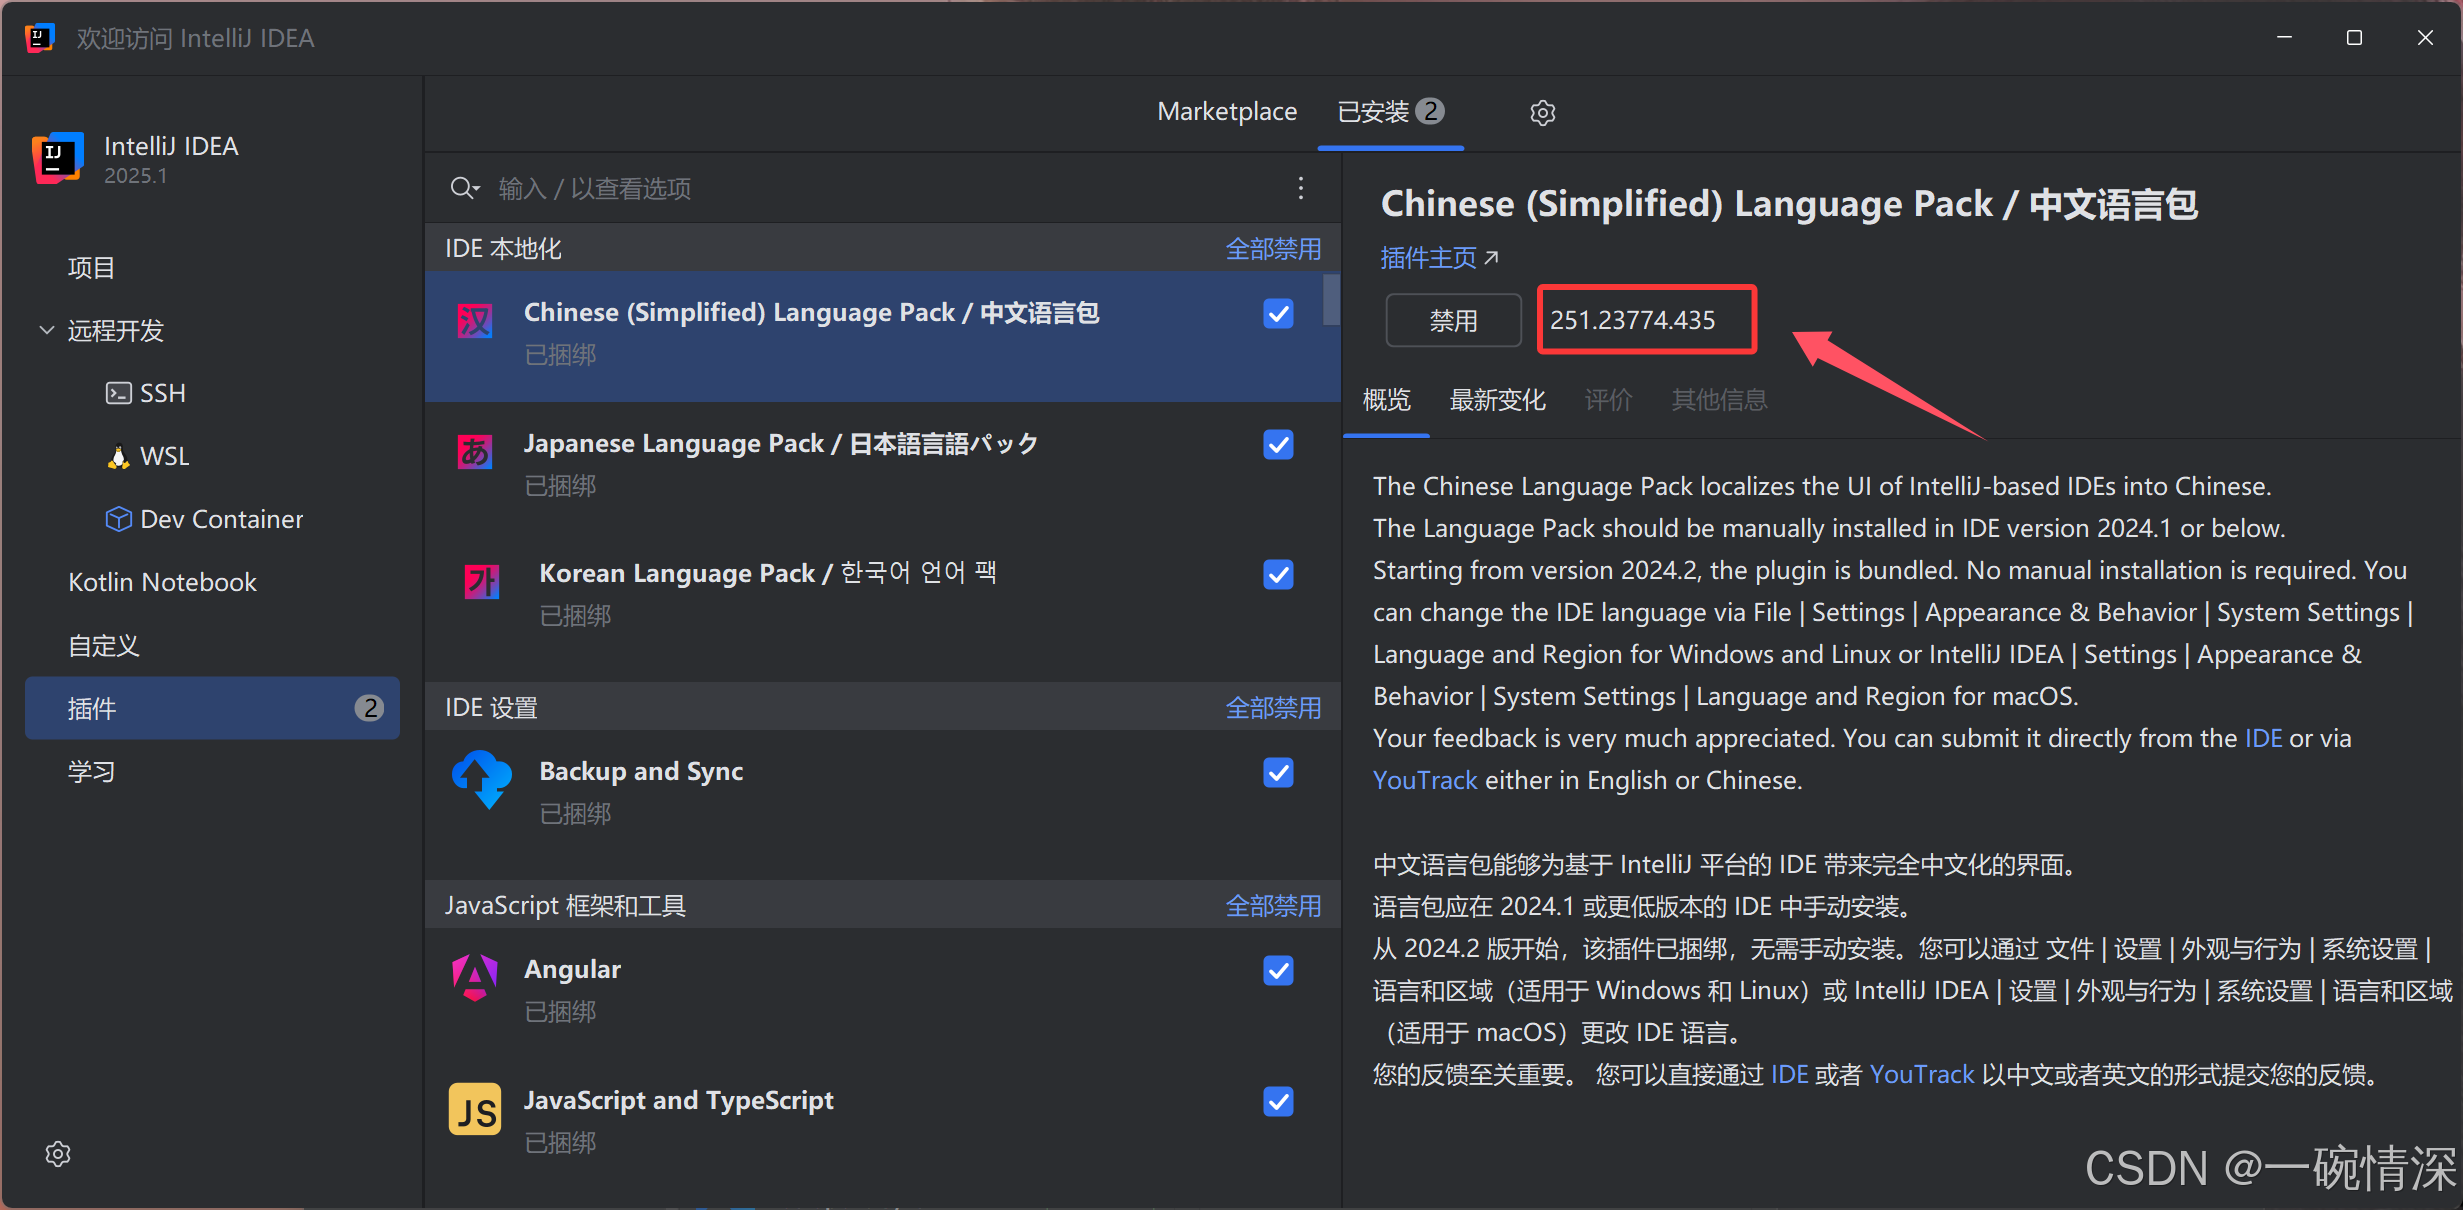
Task: Click the Angular plugin icon
Action: tap(475, 977)
